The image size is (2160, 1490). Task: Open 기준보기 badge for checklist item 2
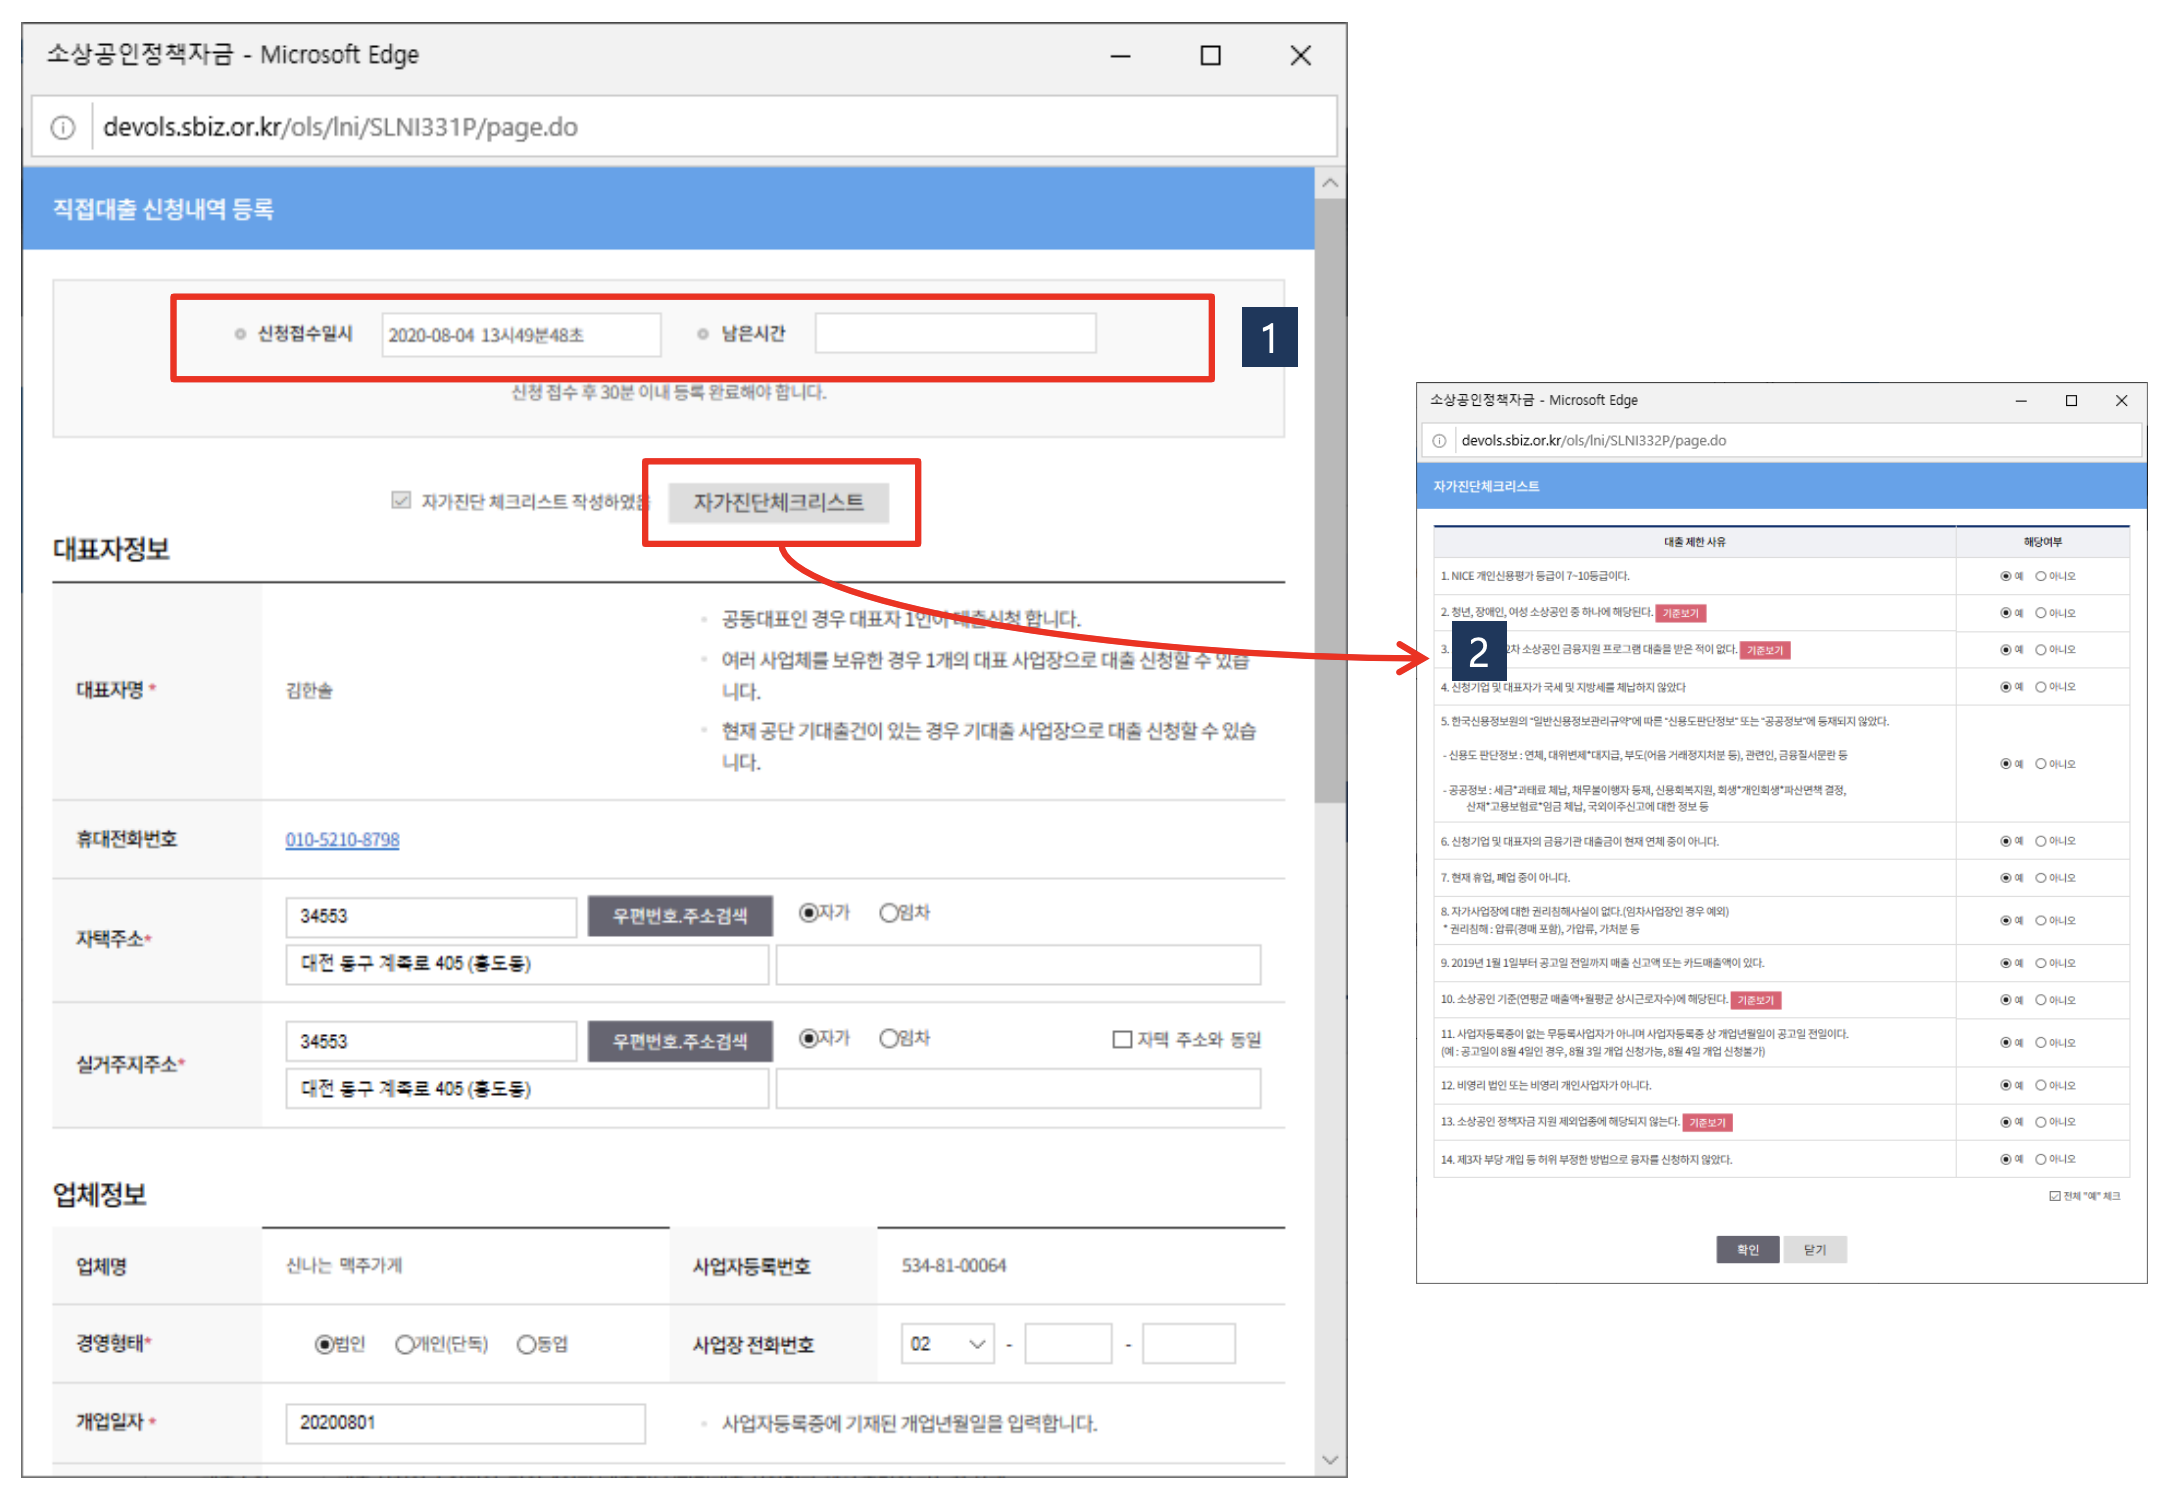point(1680,613)
